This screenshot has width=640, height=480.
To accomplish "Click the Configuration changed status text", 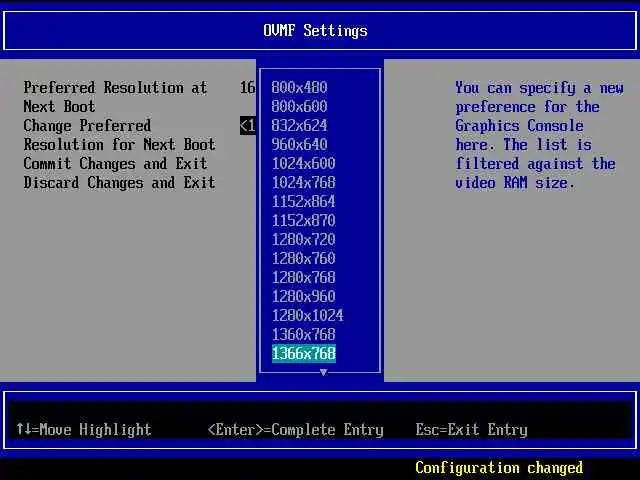I will coord(499,468).
